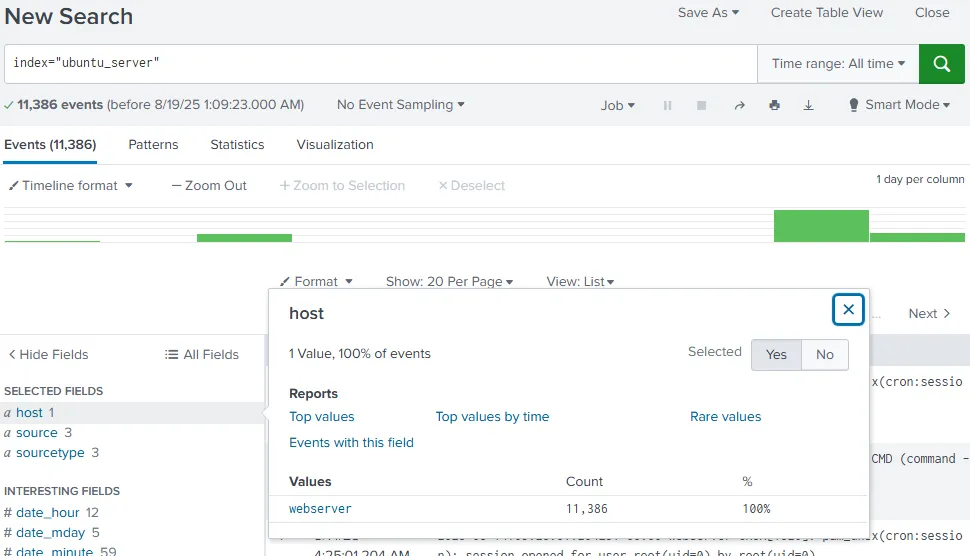
Task: Click Close at top right
Action: [x=932, y=12]
